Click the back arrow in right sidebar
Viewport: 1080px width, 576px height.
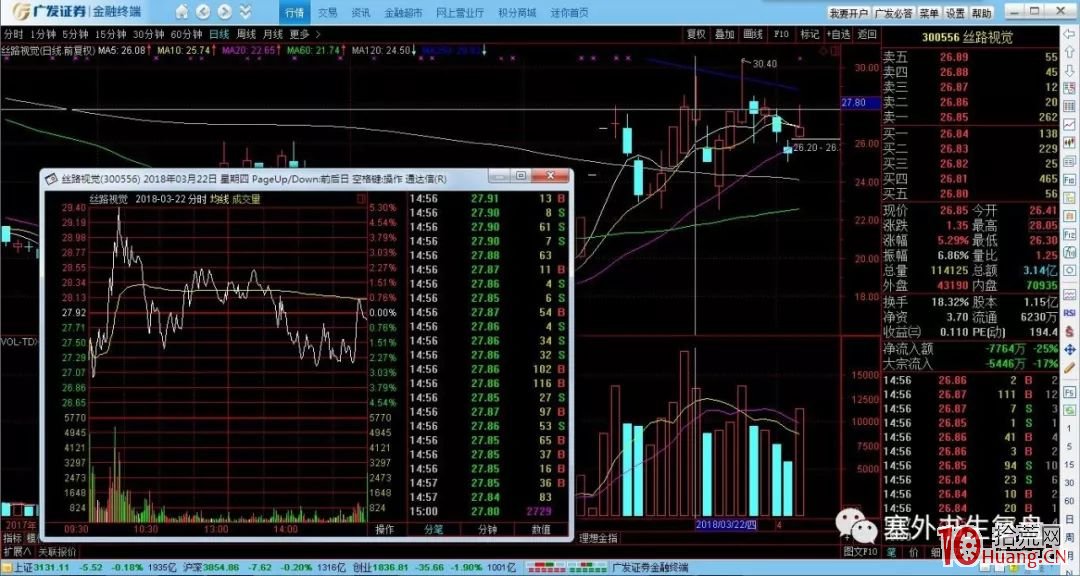1069,34
